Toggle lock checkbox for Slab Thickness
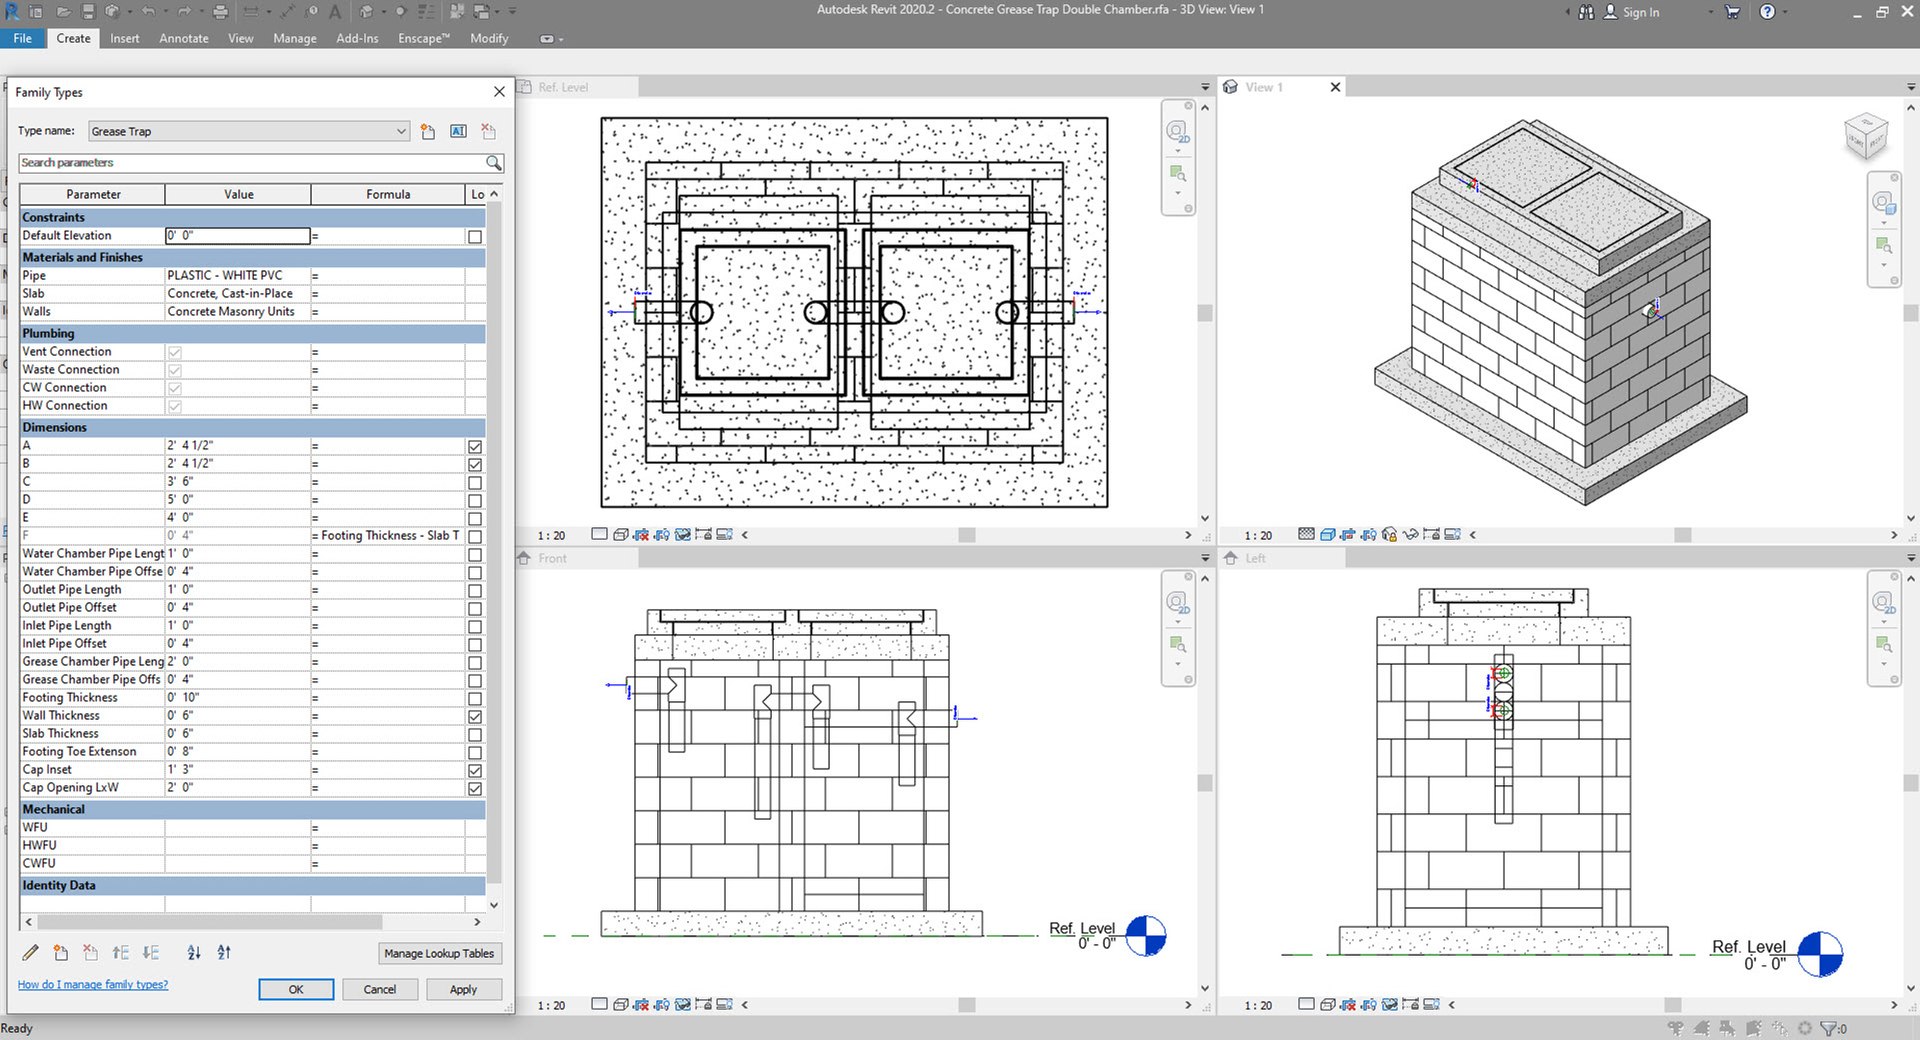 [475, 735]
